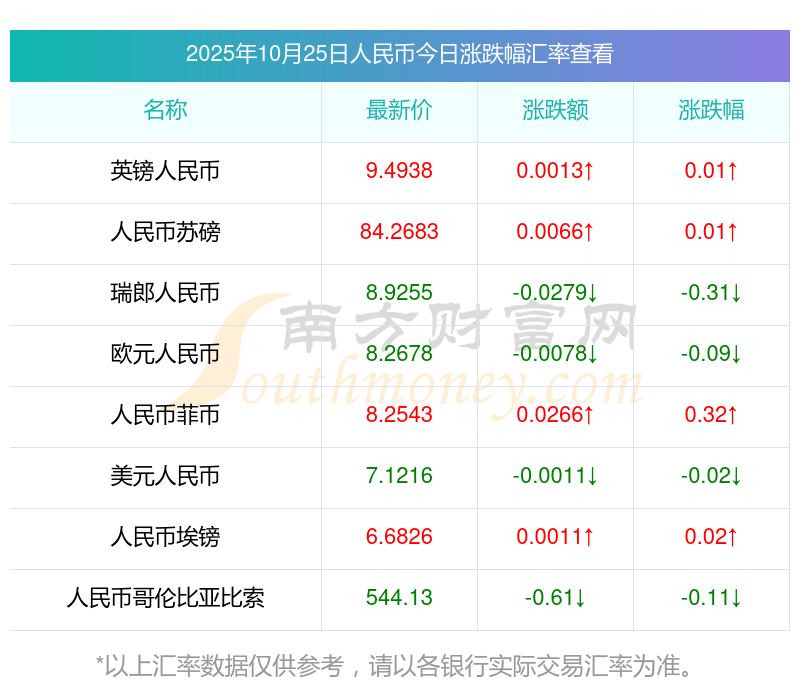Click the price 8.2678
Screen dimensions: 800x697
(399, 354)
